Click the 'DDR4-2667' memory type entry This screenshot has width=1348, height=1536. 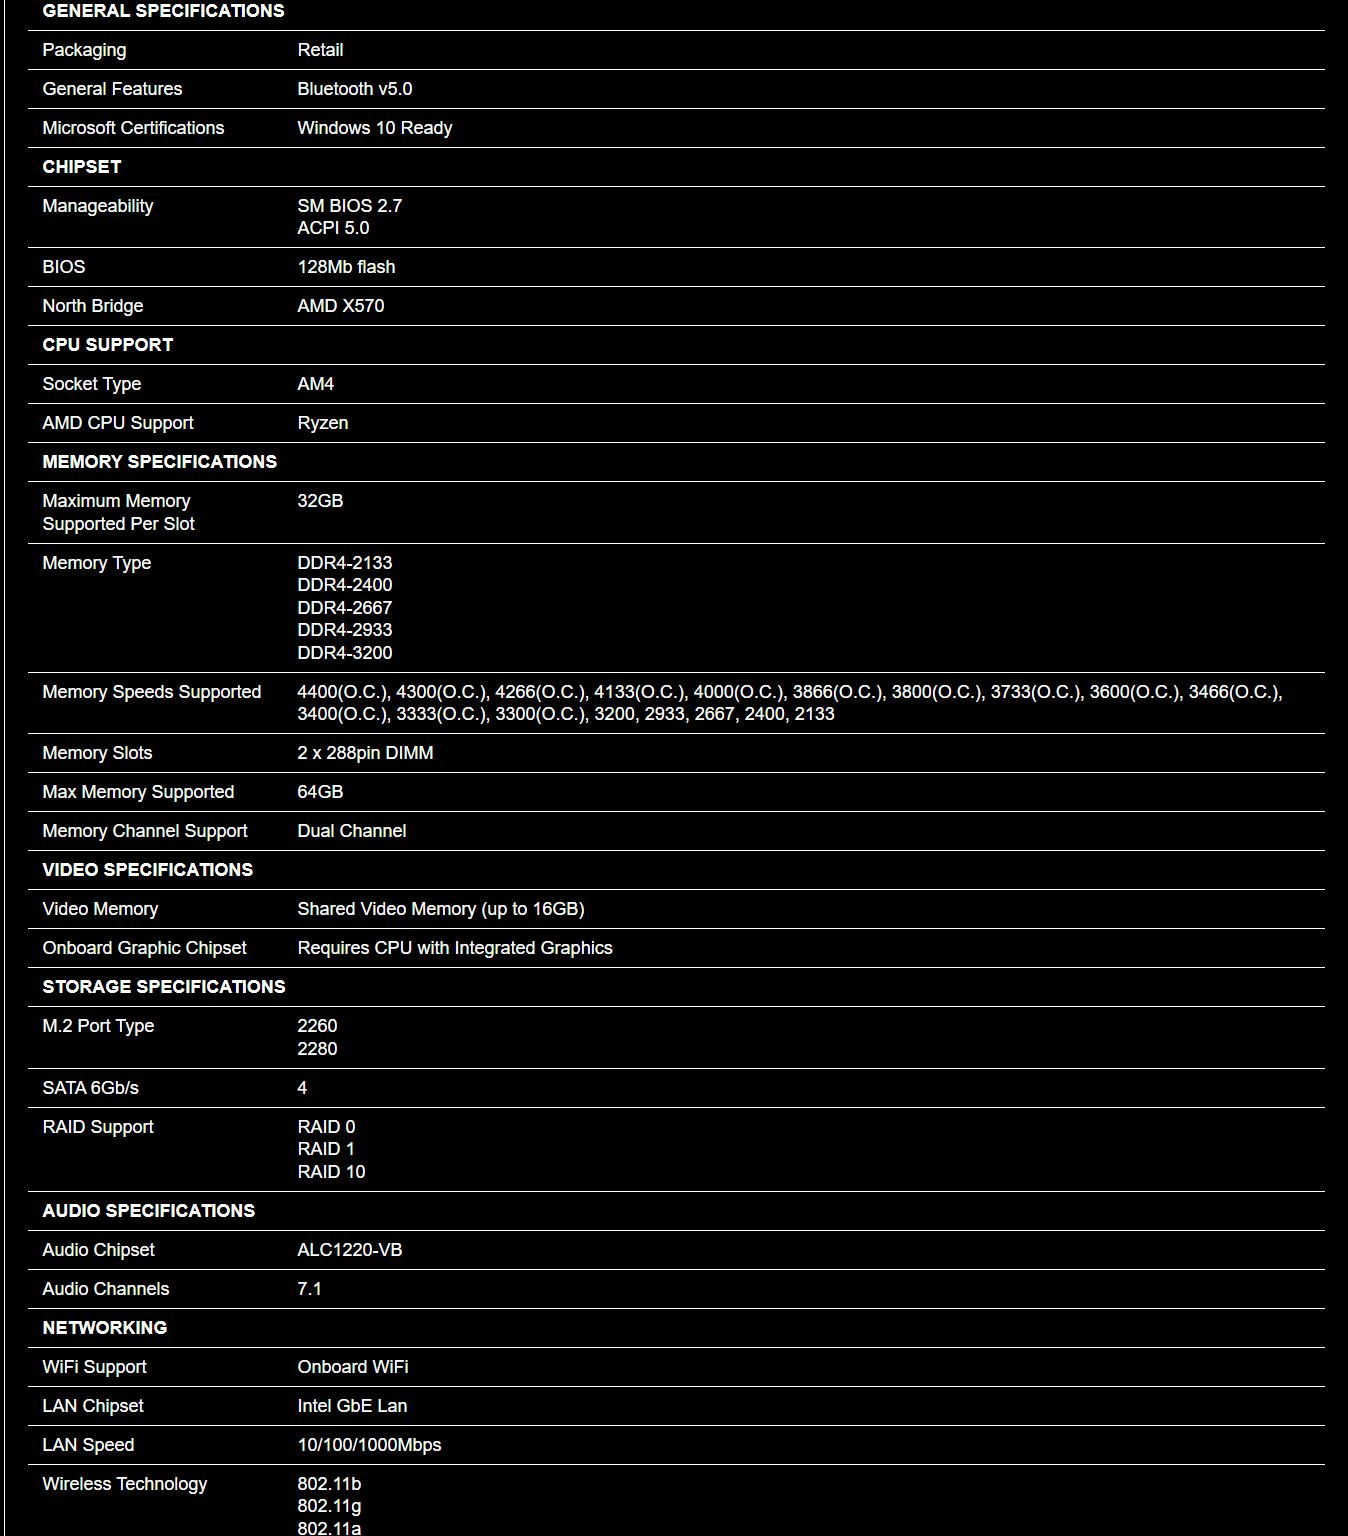tap(344, 608)
